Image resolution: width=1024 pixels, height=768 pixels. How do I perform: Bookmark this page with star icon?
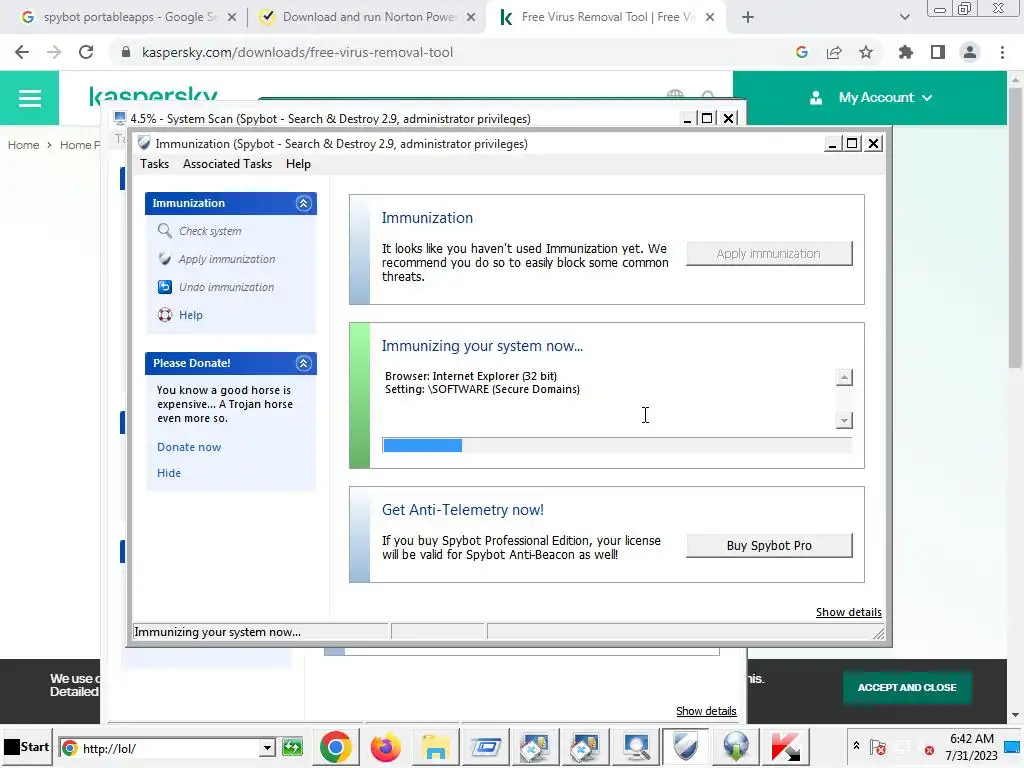[866, 52]
